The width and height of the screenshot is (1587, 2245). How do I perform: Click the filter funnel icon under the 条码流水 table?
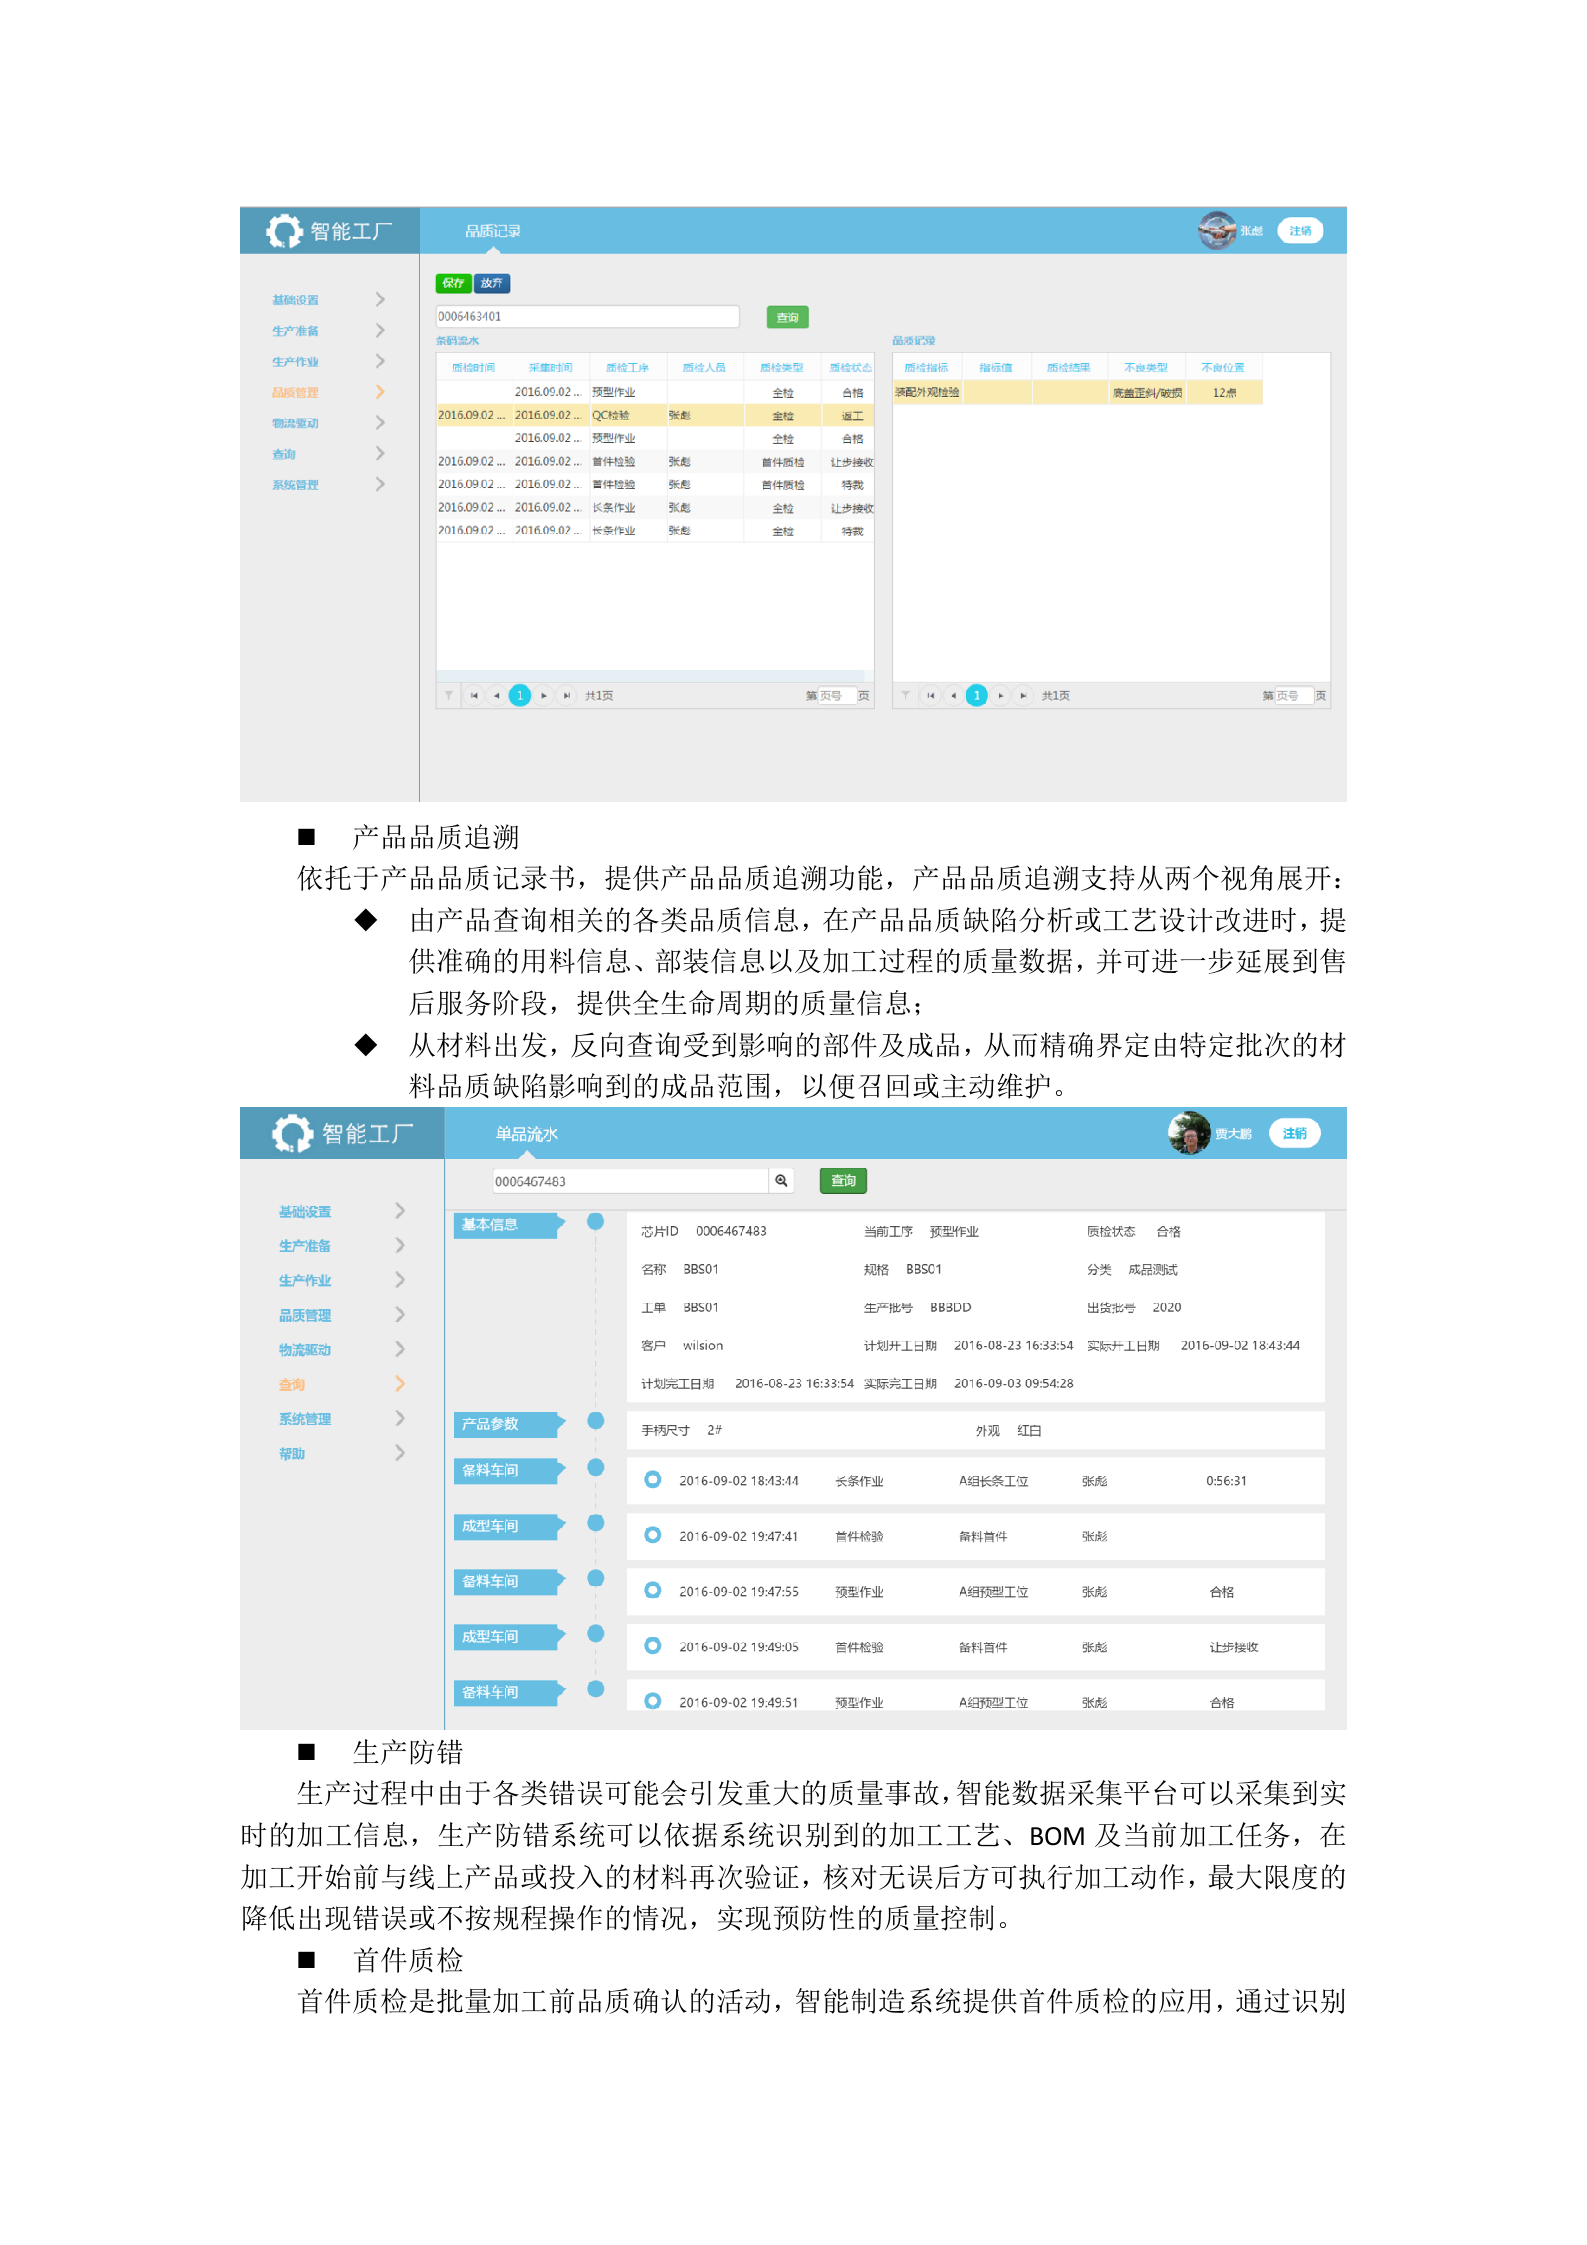point(449,695)
